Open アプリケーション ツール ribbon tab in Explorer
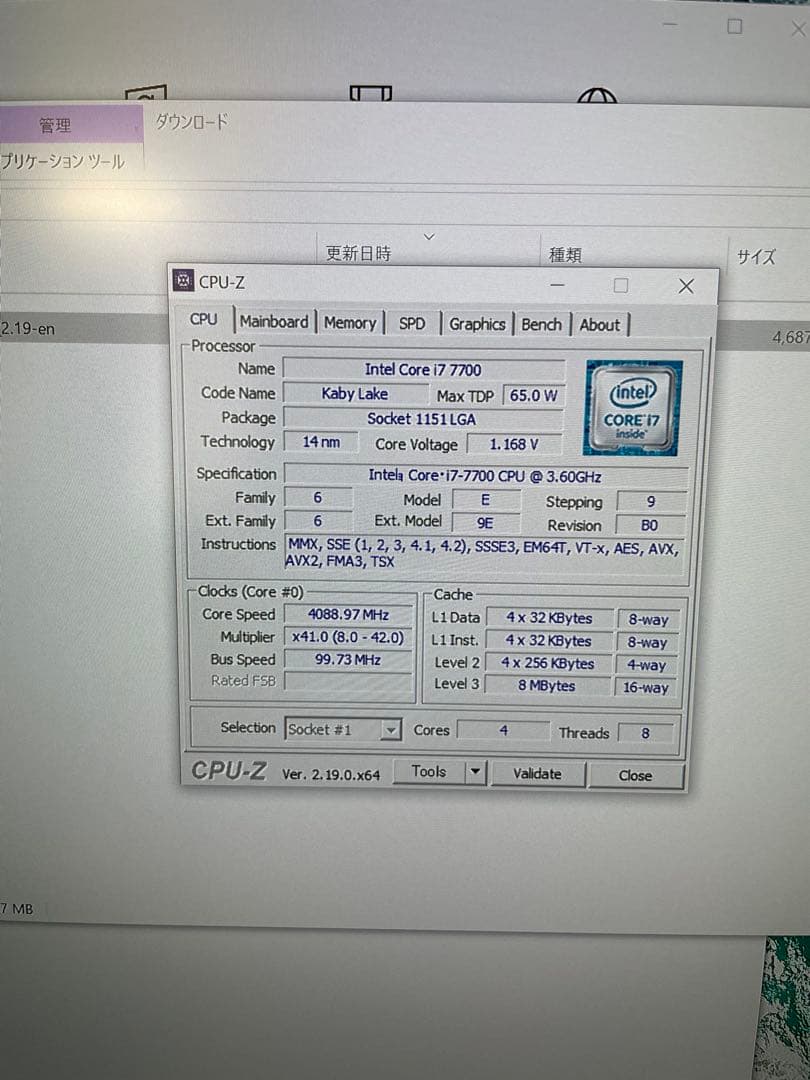 (63, 161)
